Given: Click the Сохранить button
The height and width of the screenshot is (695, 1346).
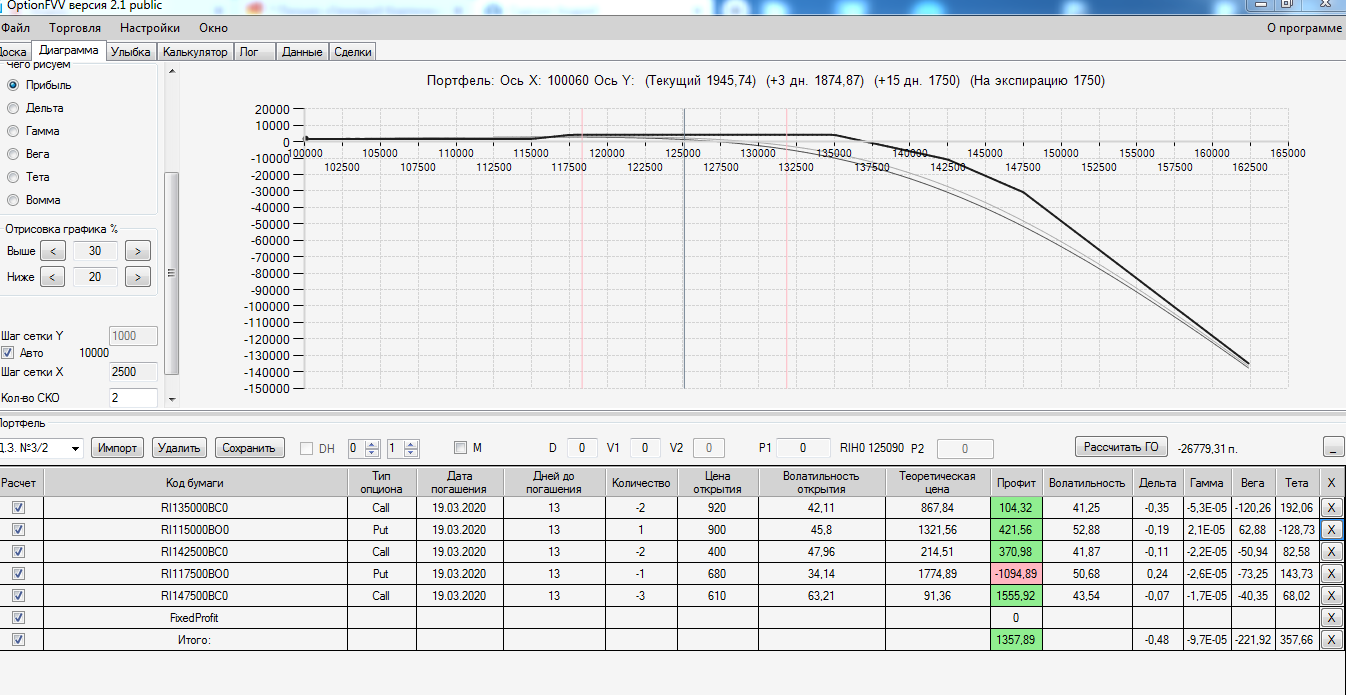Looking at the screenshot, I should [x=250, y=448].
